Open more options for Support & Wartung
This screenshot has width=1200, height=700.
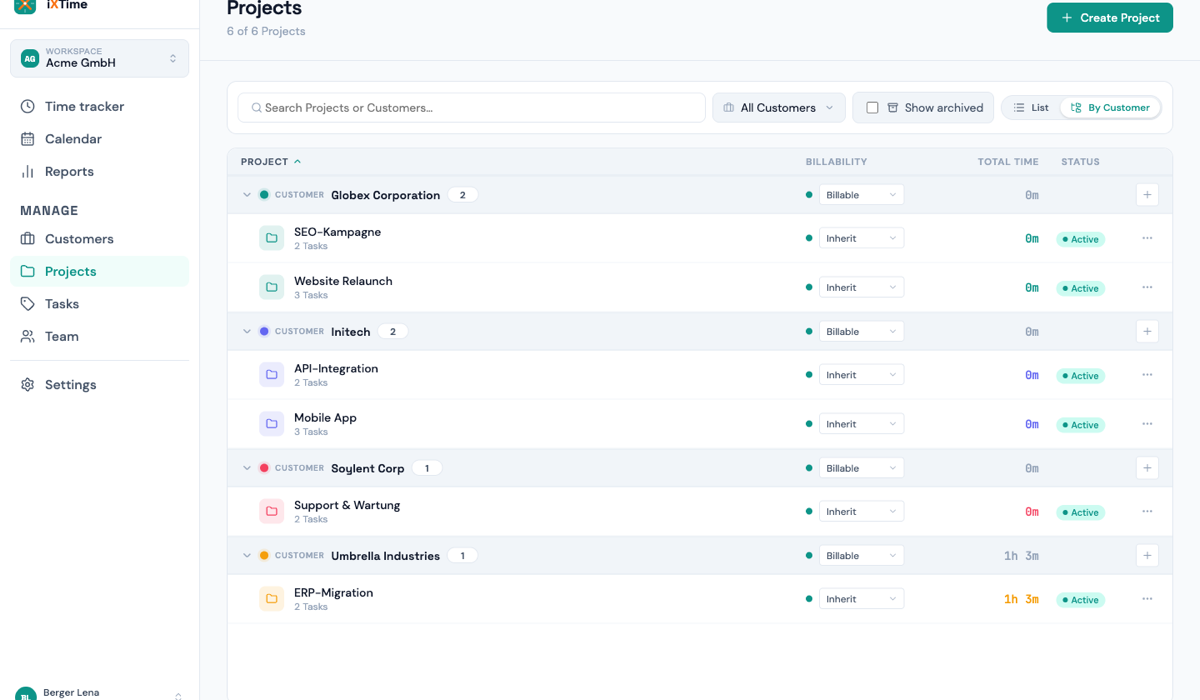click(x=1147, y=511)
